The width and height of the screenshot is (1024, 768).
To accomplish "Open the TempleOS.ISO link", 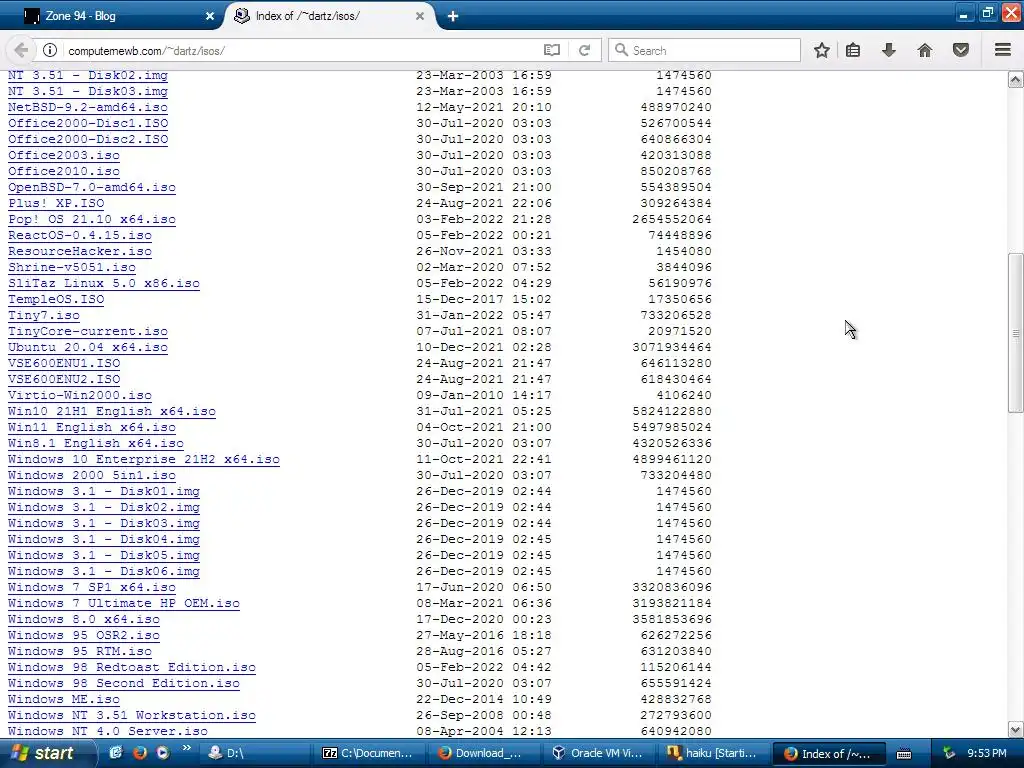I will [56, 299].
